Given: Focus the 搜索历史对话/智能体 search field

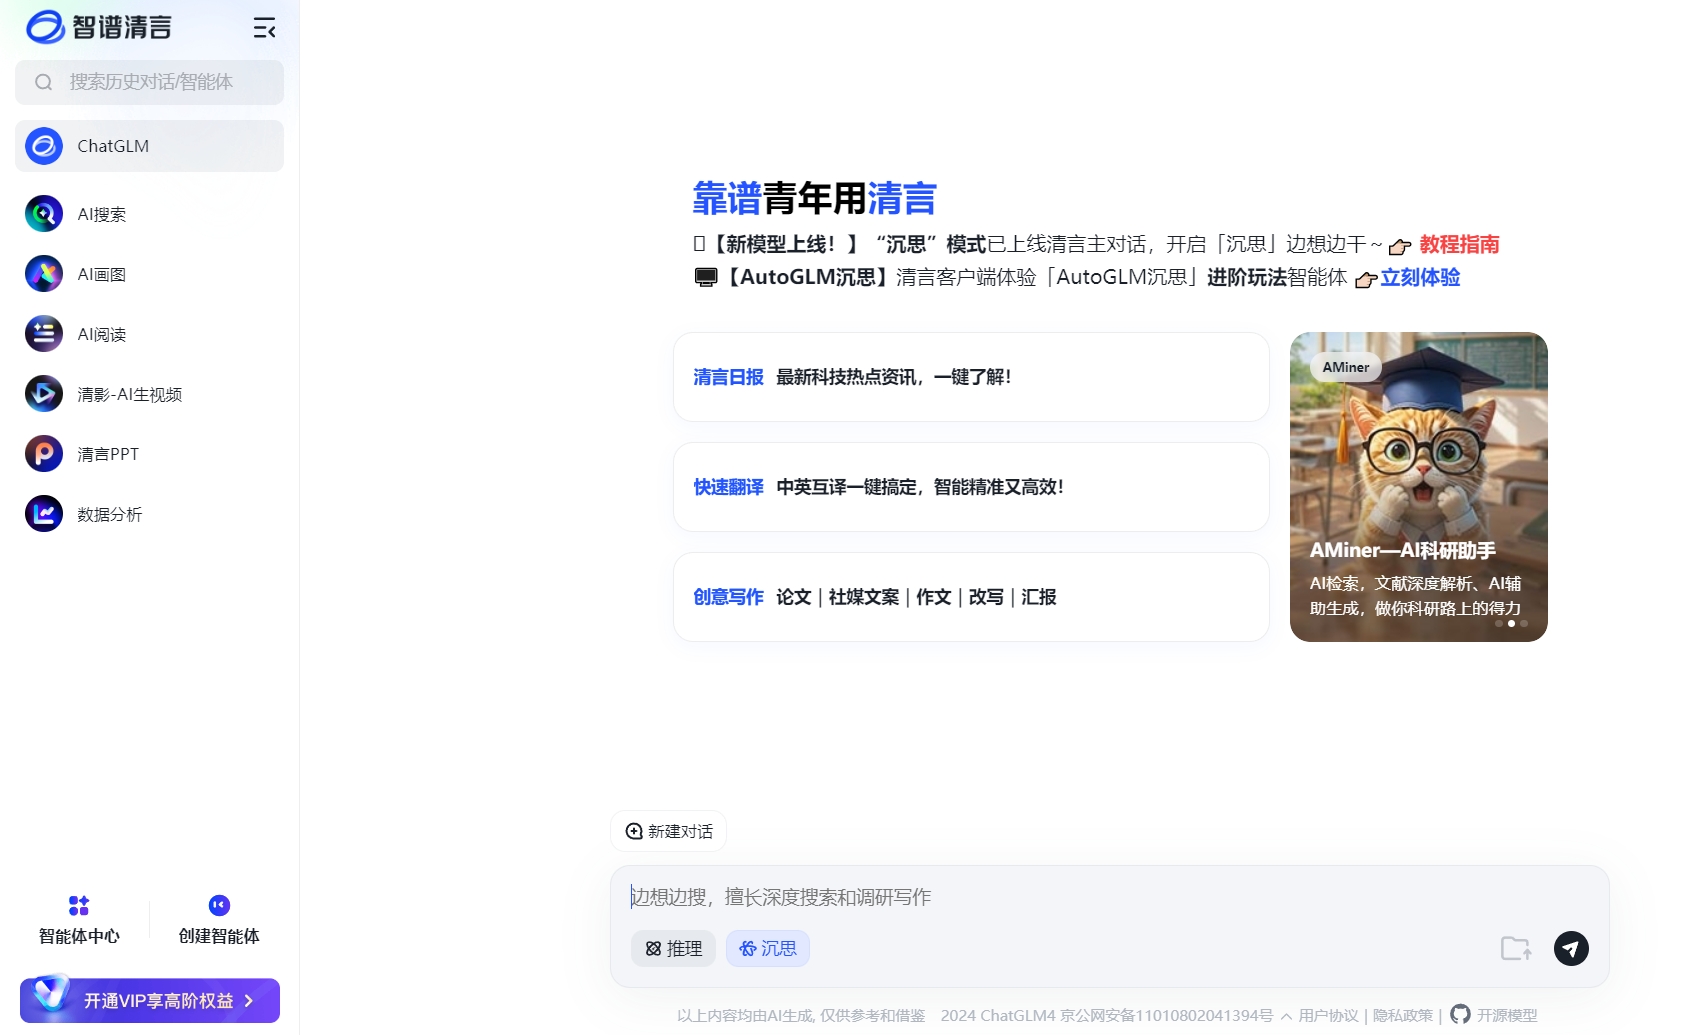Looking at the screenshot, I should (x=149, y=82).
